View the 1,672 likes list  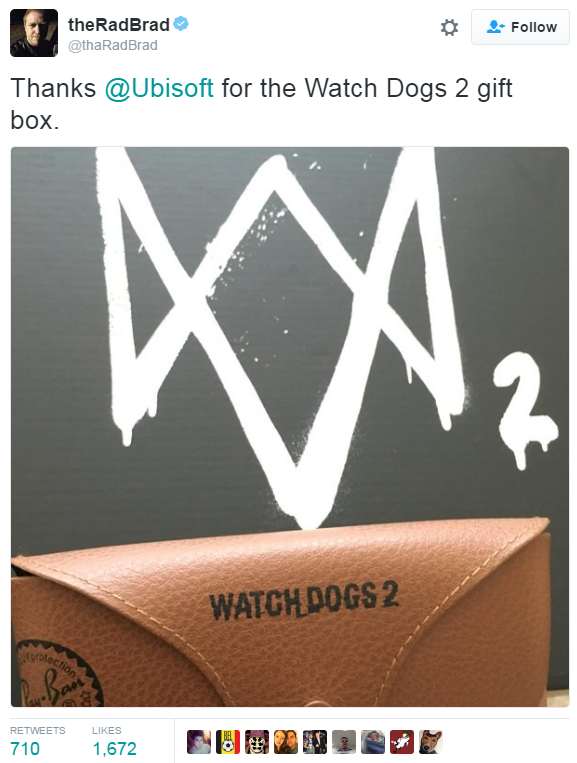click(114, 741)
